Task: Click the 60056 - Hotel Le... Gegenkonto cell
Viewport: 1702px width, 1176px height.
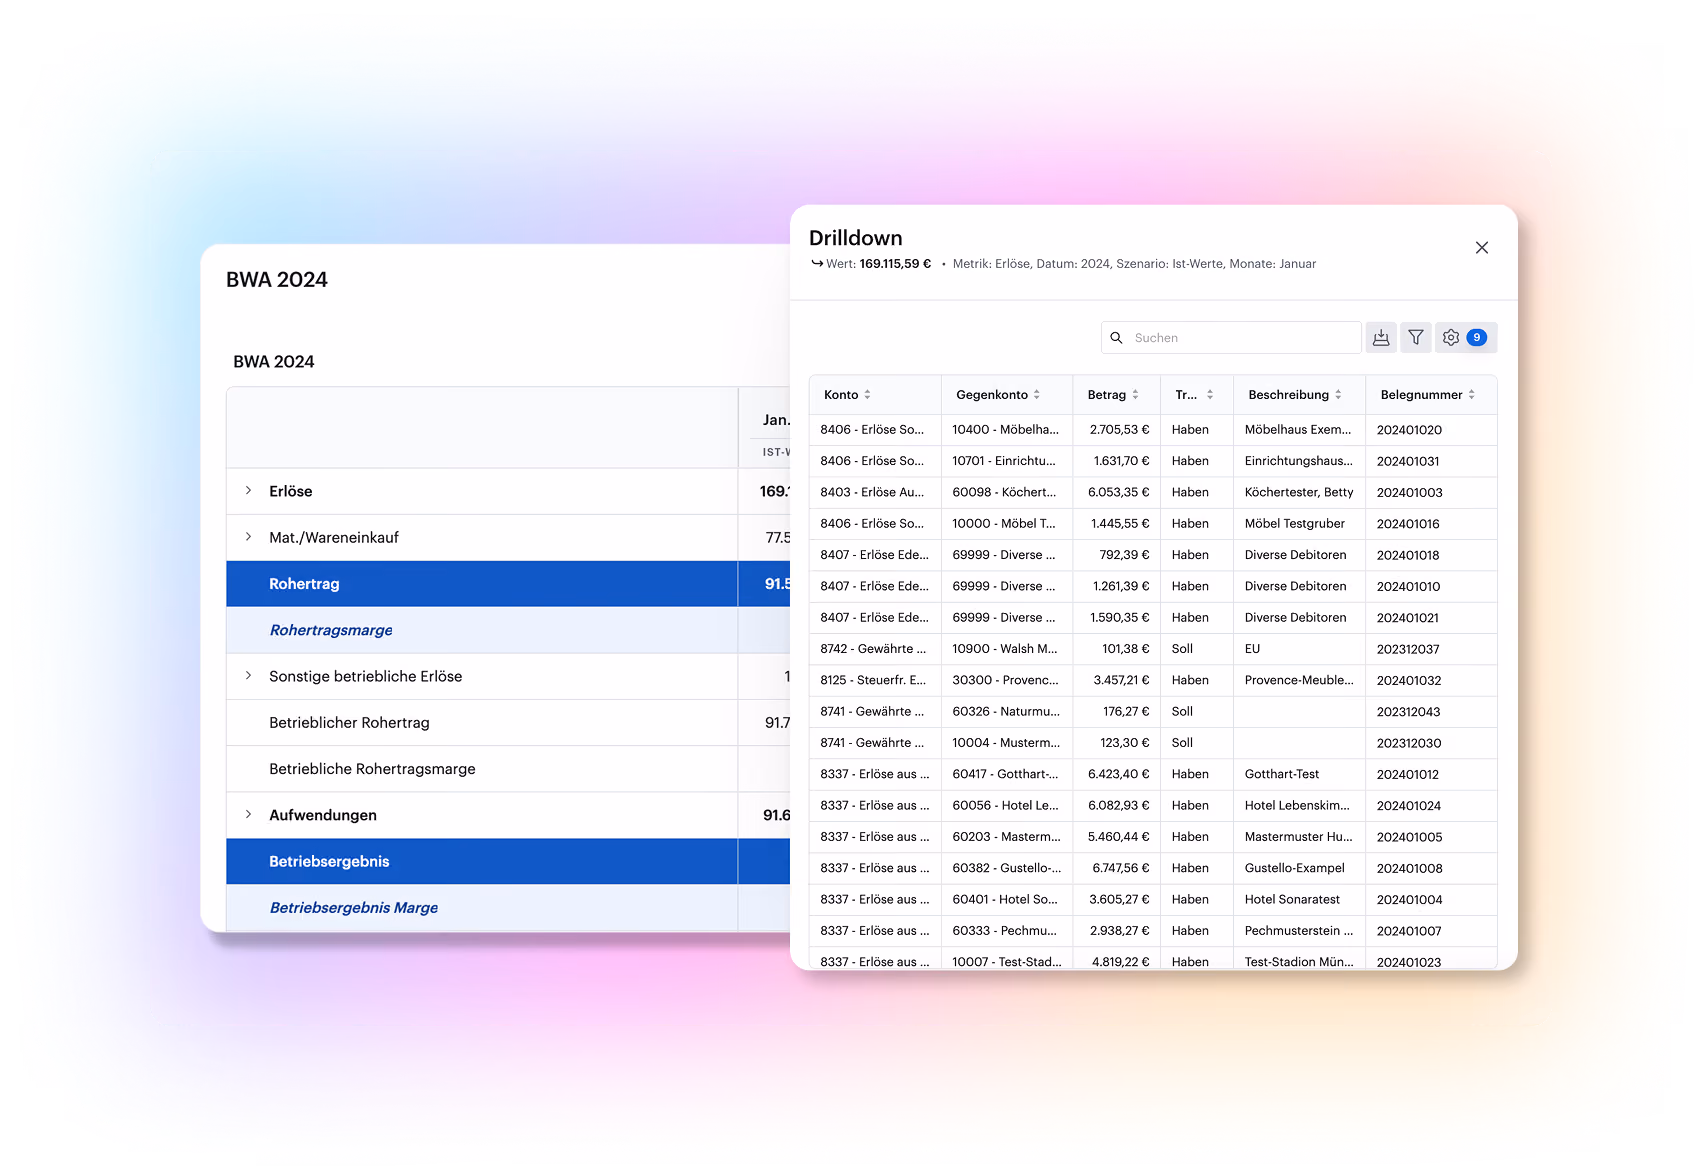Action: tap(1006, 805)
